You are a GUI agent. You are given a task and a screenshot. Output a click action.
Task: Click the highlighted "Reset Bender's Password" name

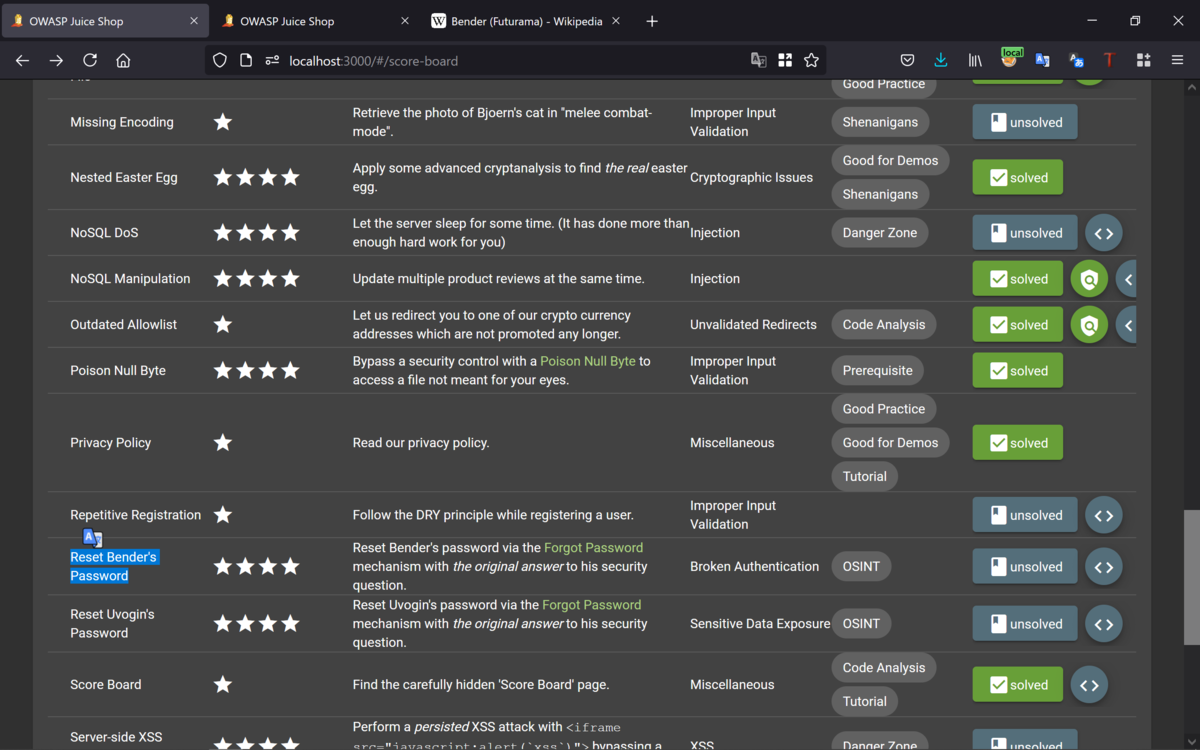(114, 567)
